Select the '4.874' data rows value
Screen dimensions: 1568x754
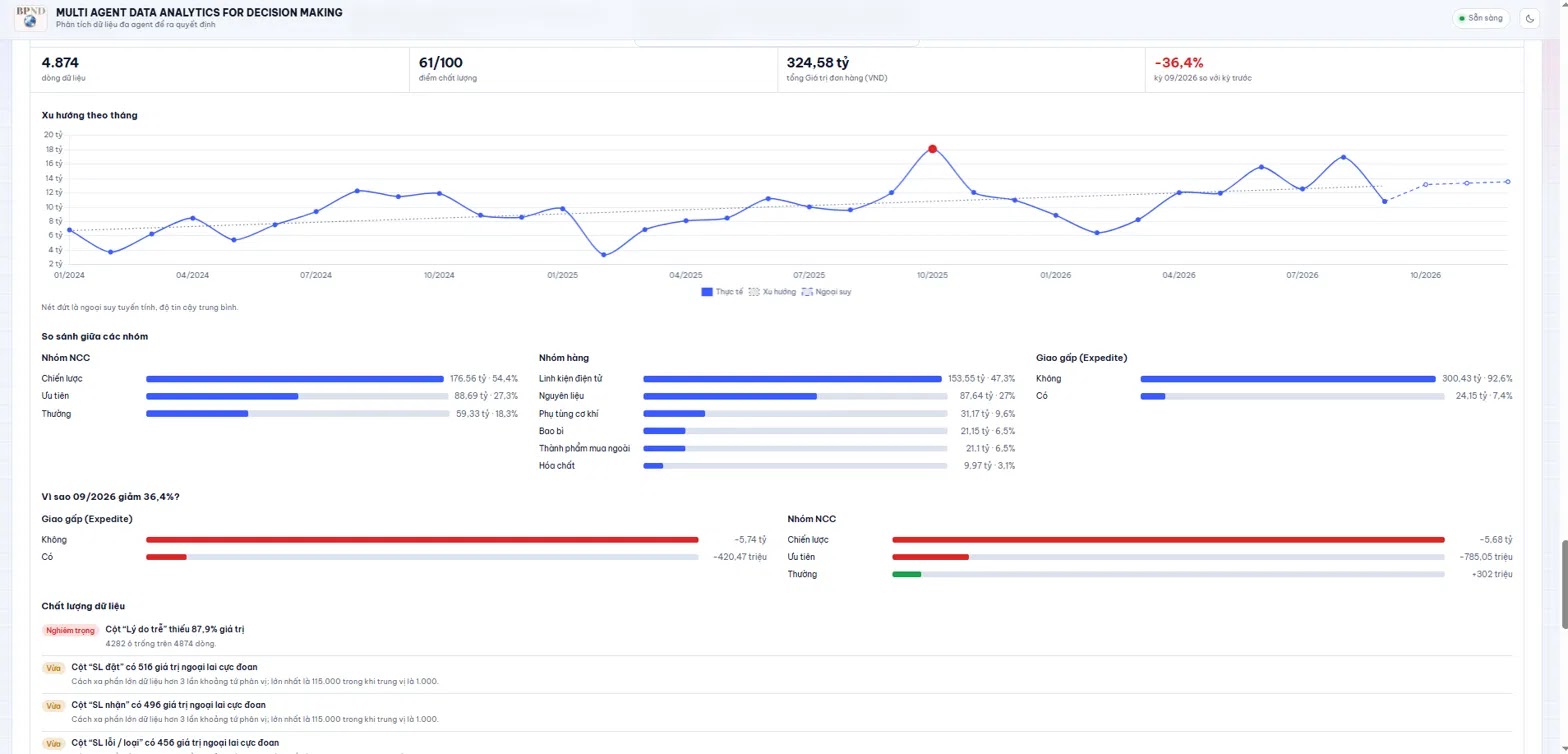tap(60, 62)
